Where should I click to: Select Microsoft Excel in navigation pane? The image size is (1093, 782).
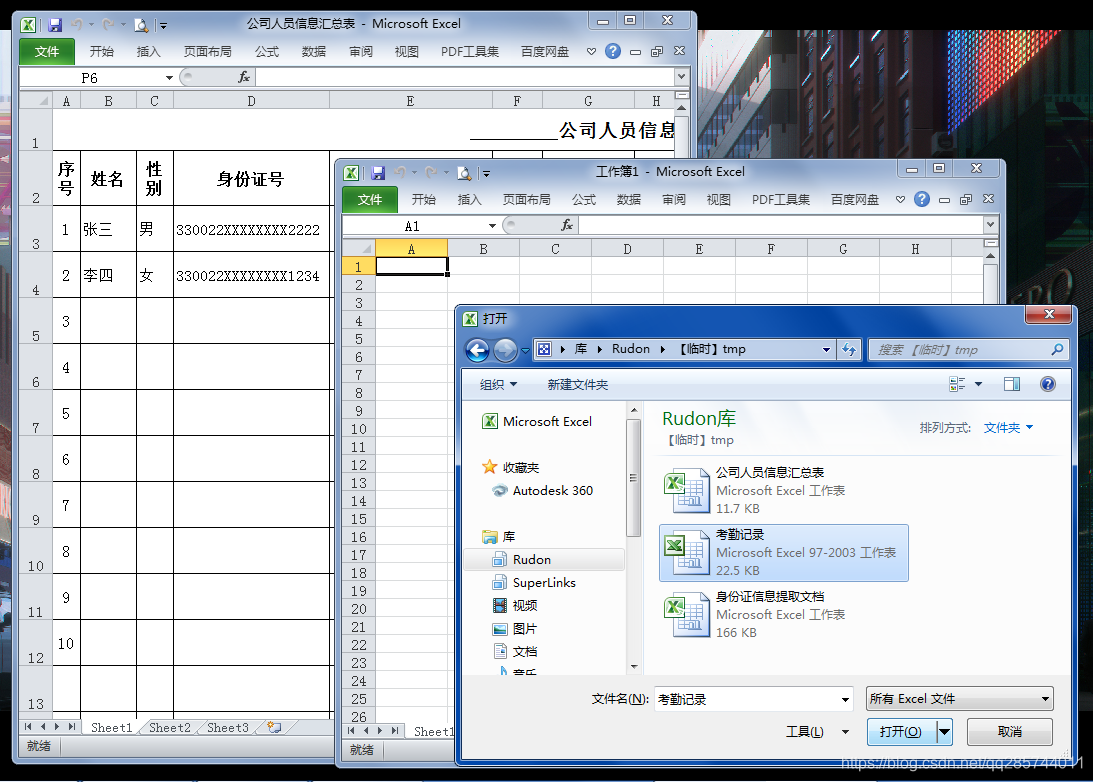(547, 422)
